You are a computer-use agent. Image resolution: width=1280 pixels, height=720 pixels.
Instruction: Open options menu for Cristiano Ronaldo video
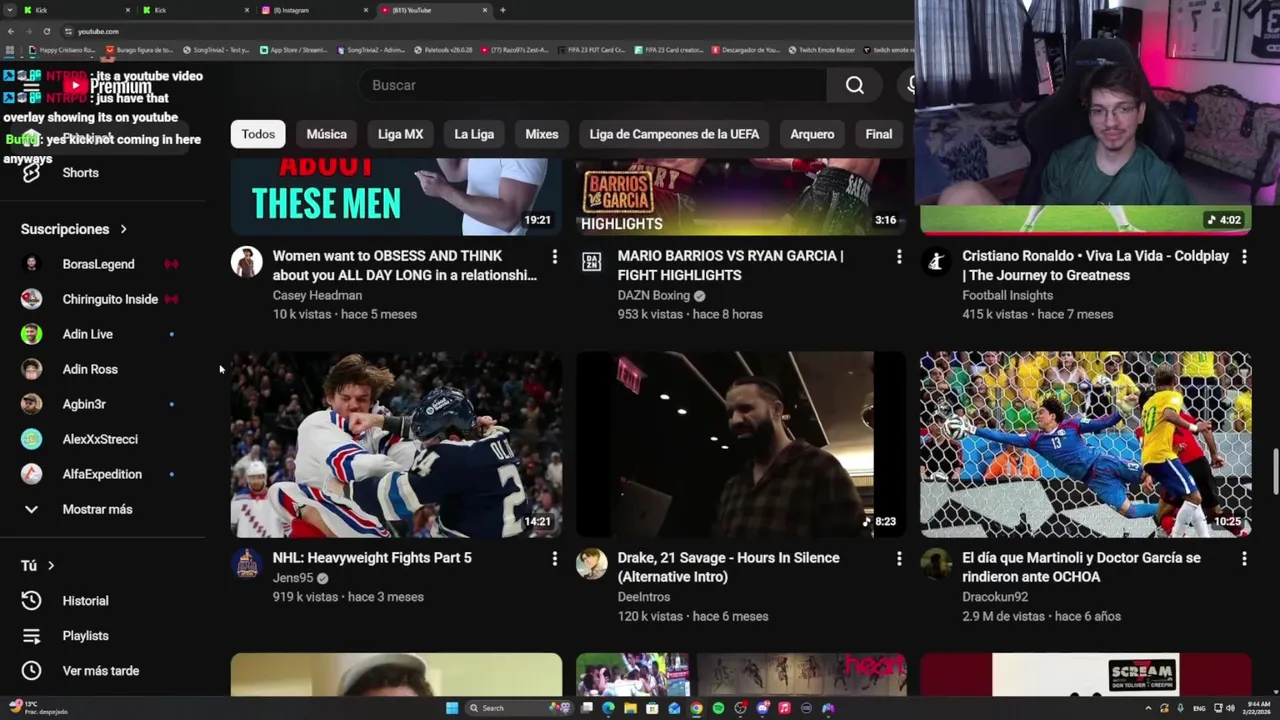coord(1244,257)
